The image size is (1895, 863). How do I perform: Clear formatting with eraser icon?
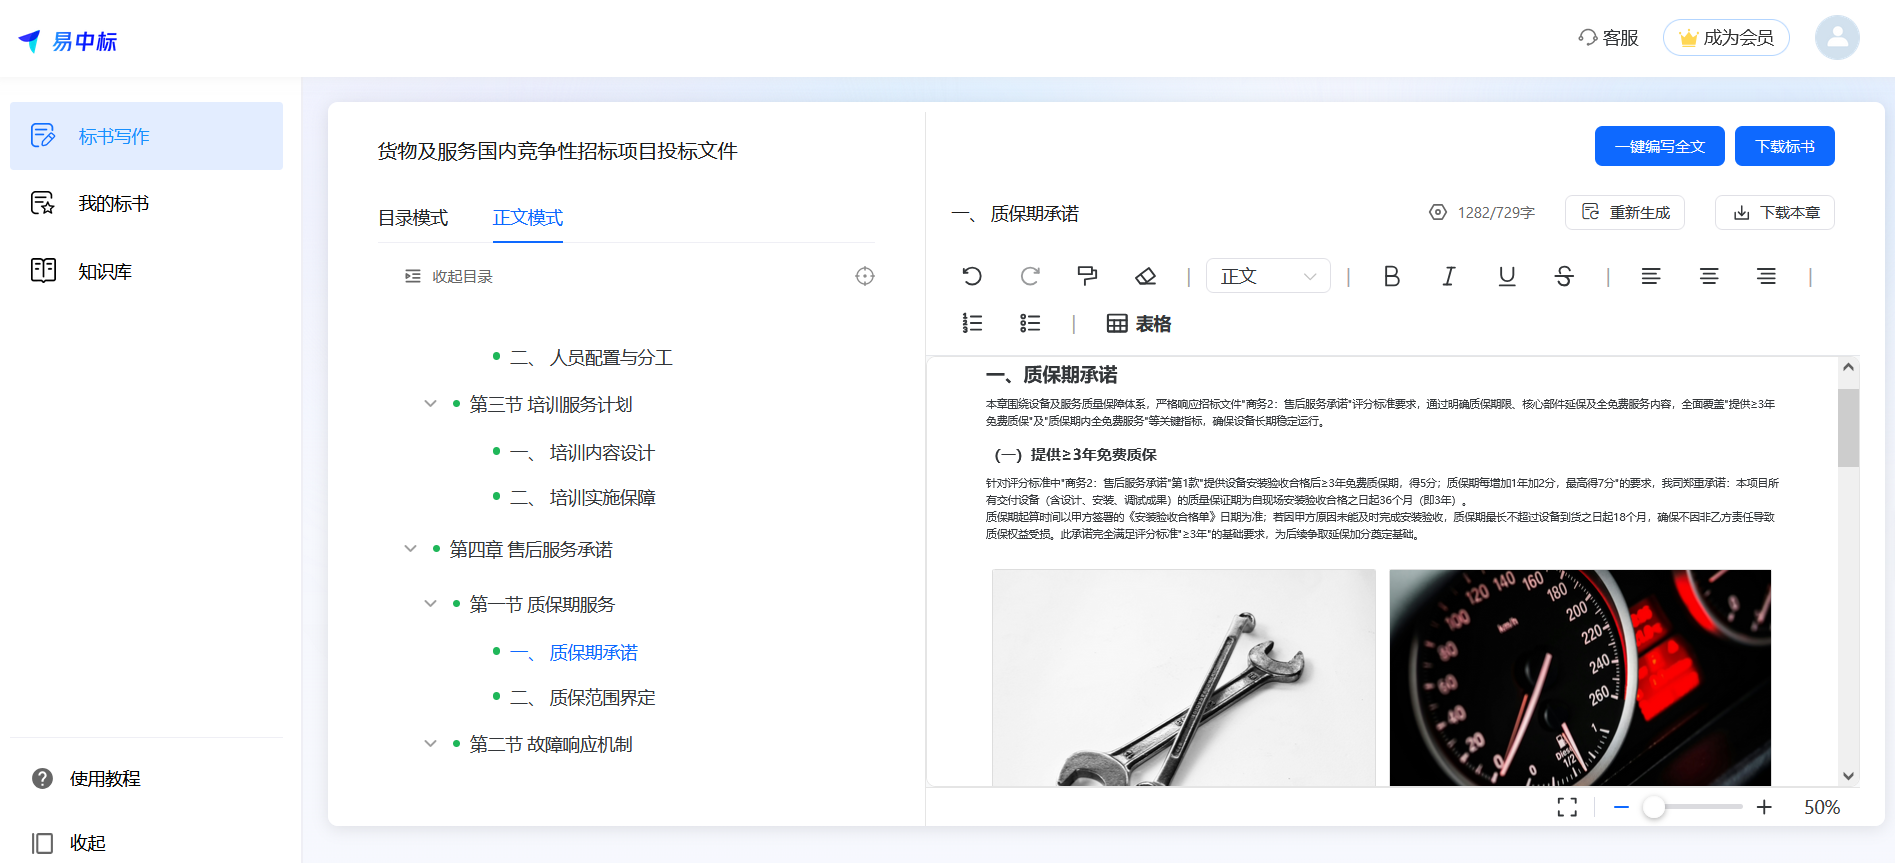1146,276
